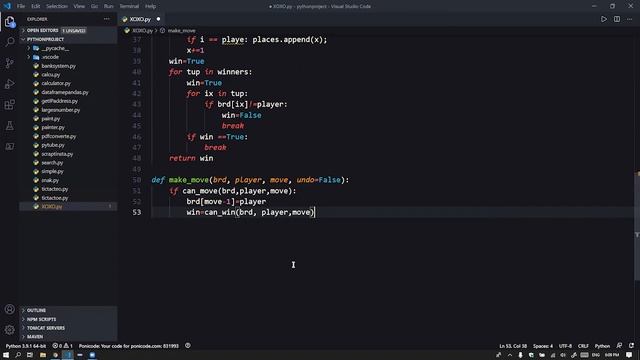Open Windows Start menu
The height and width of the screenshot is (360, 640).
[x=6, y=355]
